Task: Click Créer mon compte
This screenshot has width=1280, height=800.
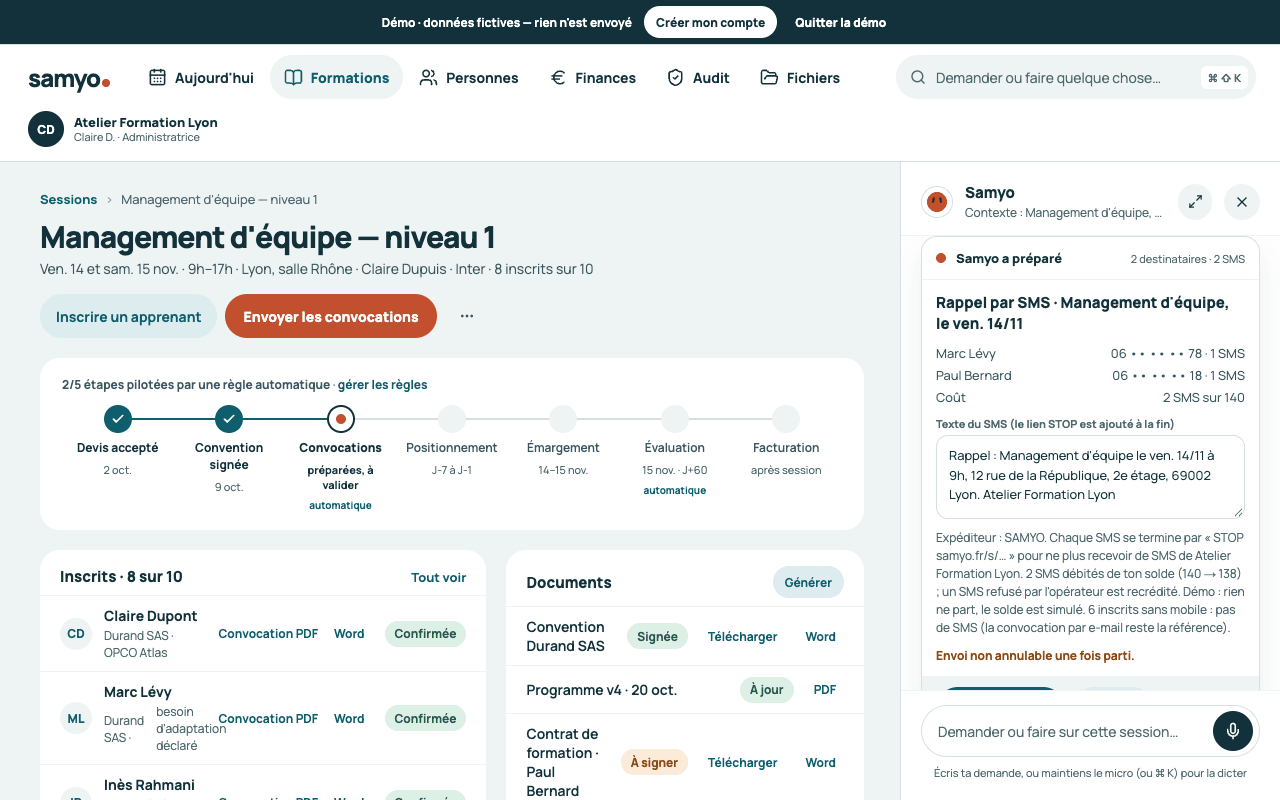Action: point(710,22)
